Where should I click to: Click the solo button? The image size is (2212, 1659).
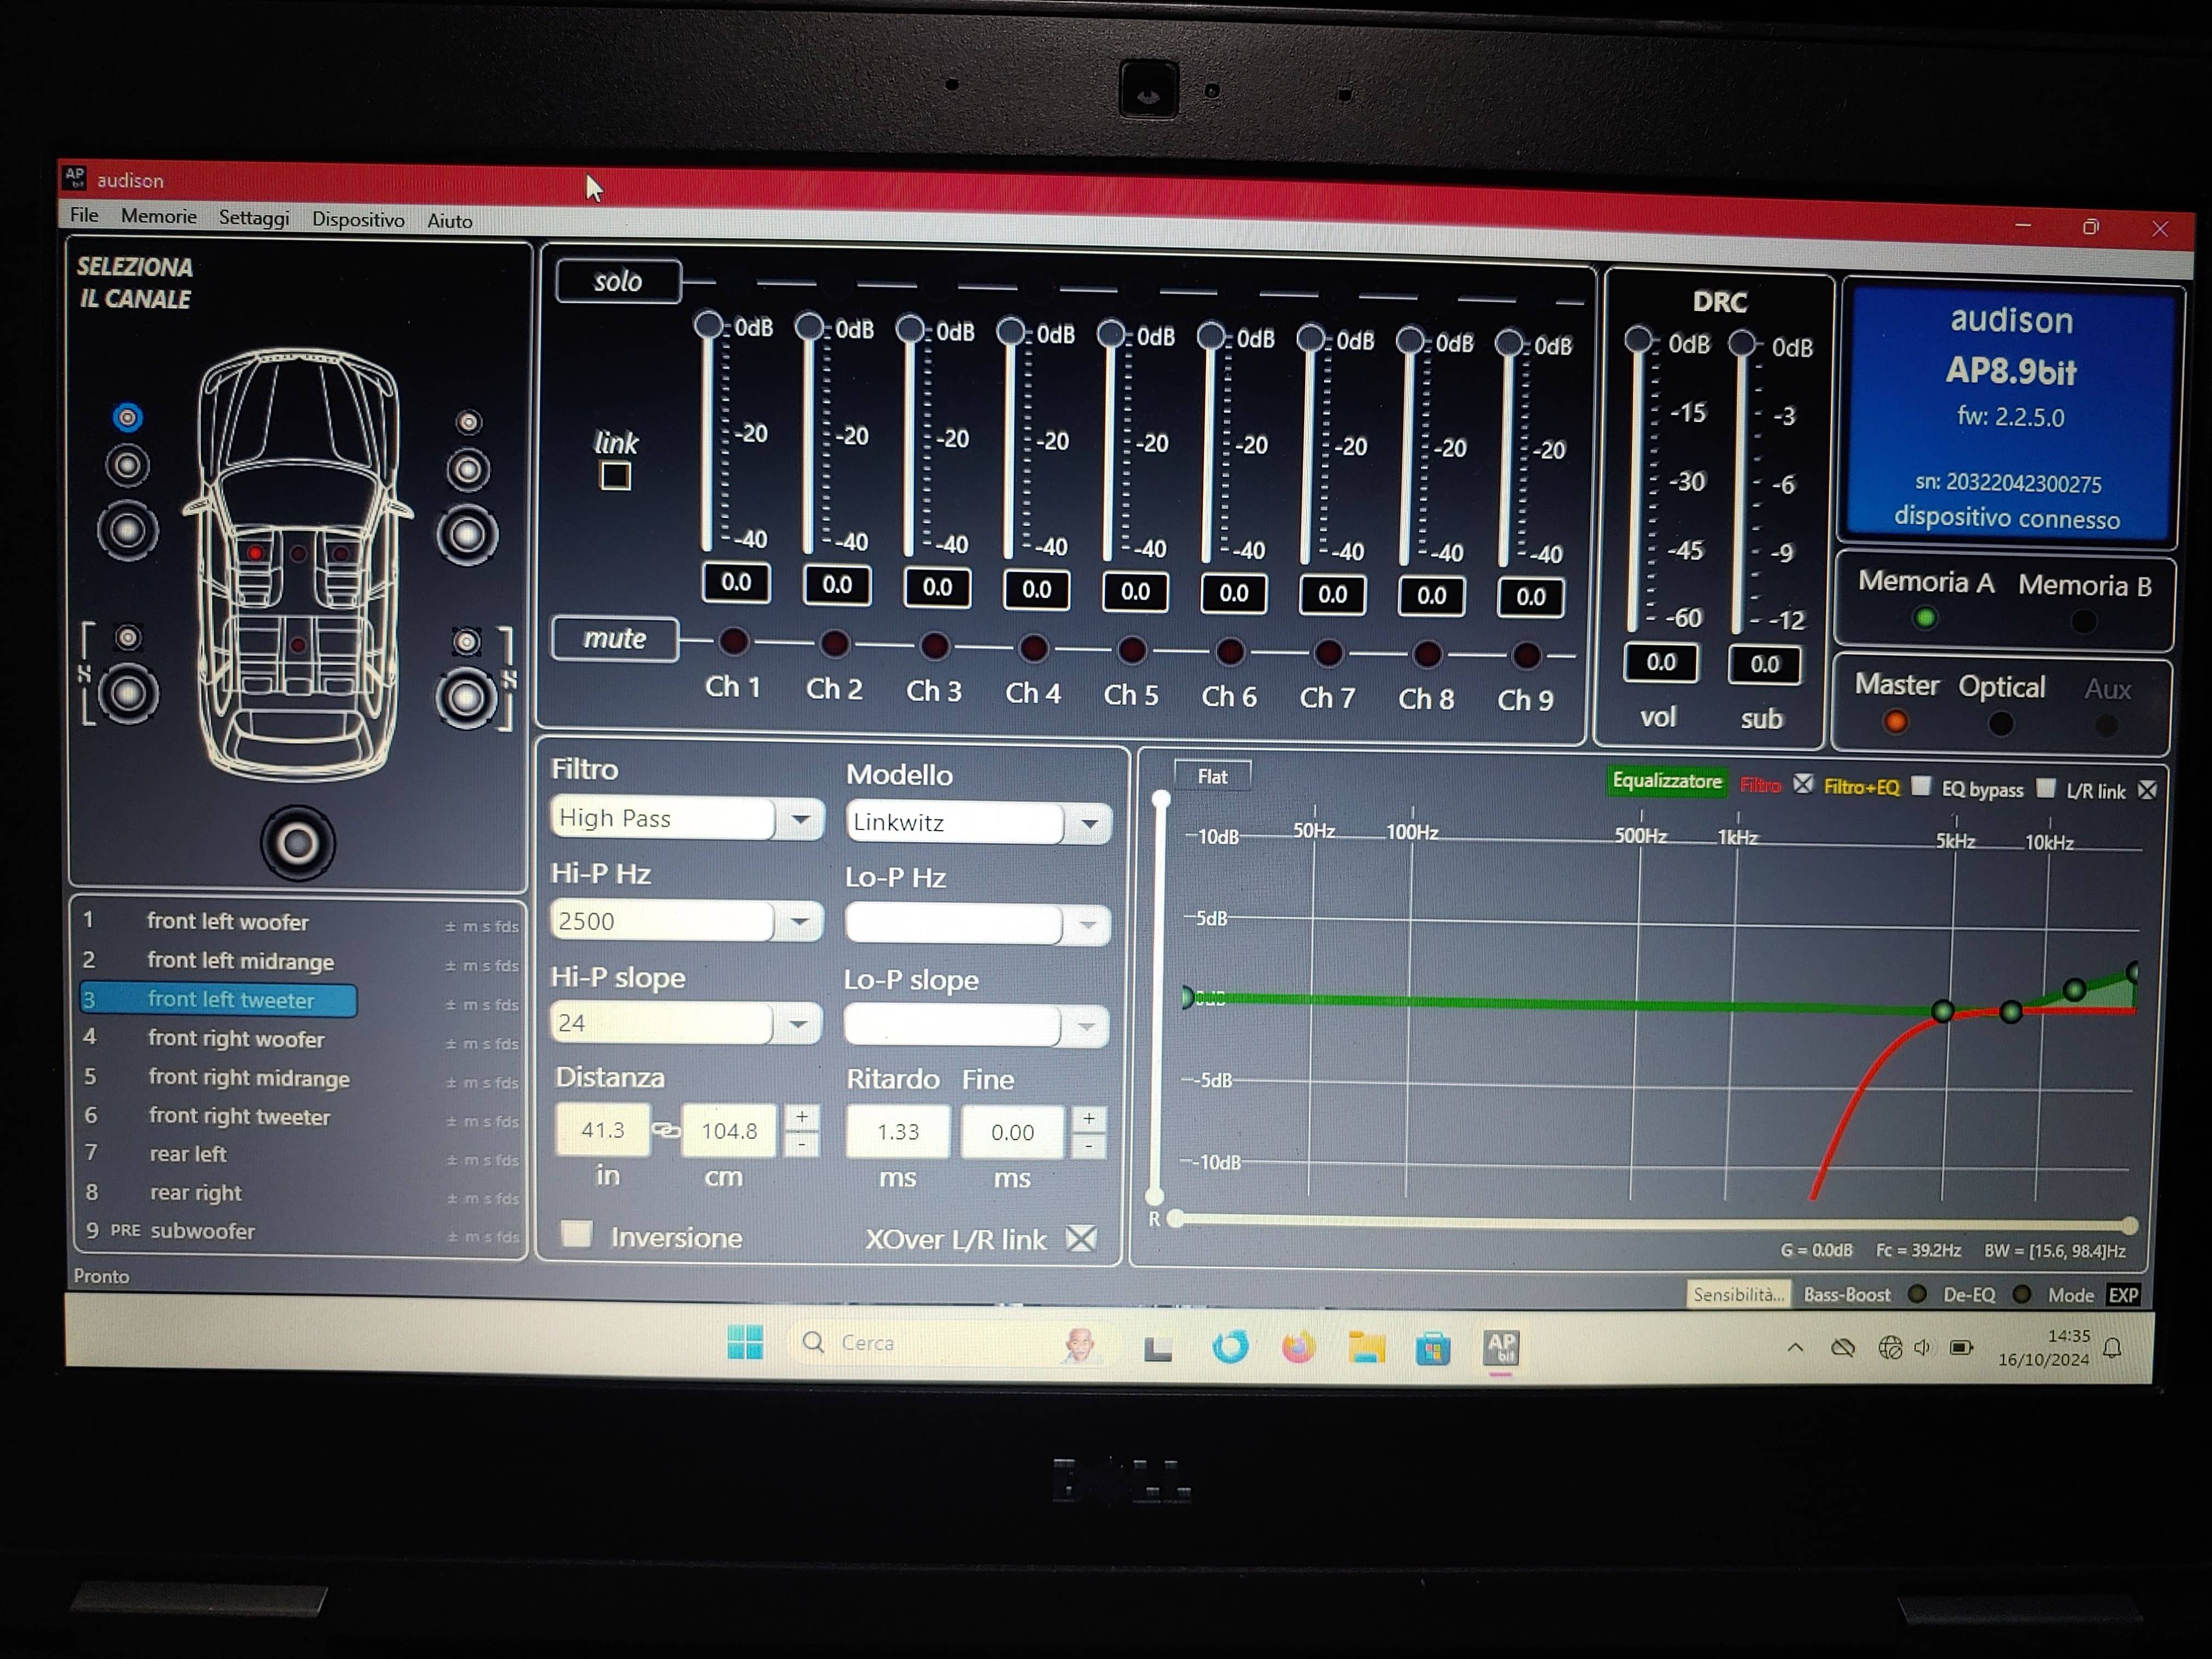(x=618, y=281)
